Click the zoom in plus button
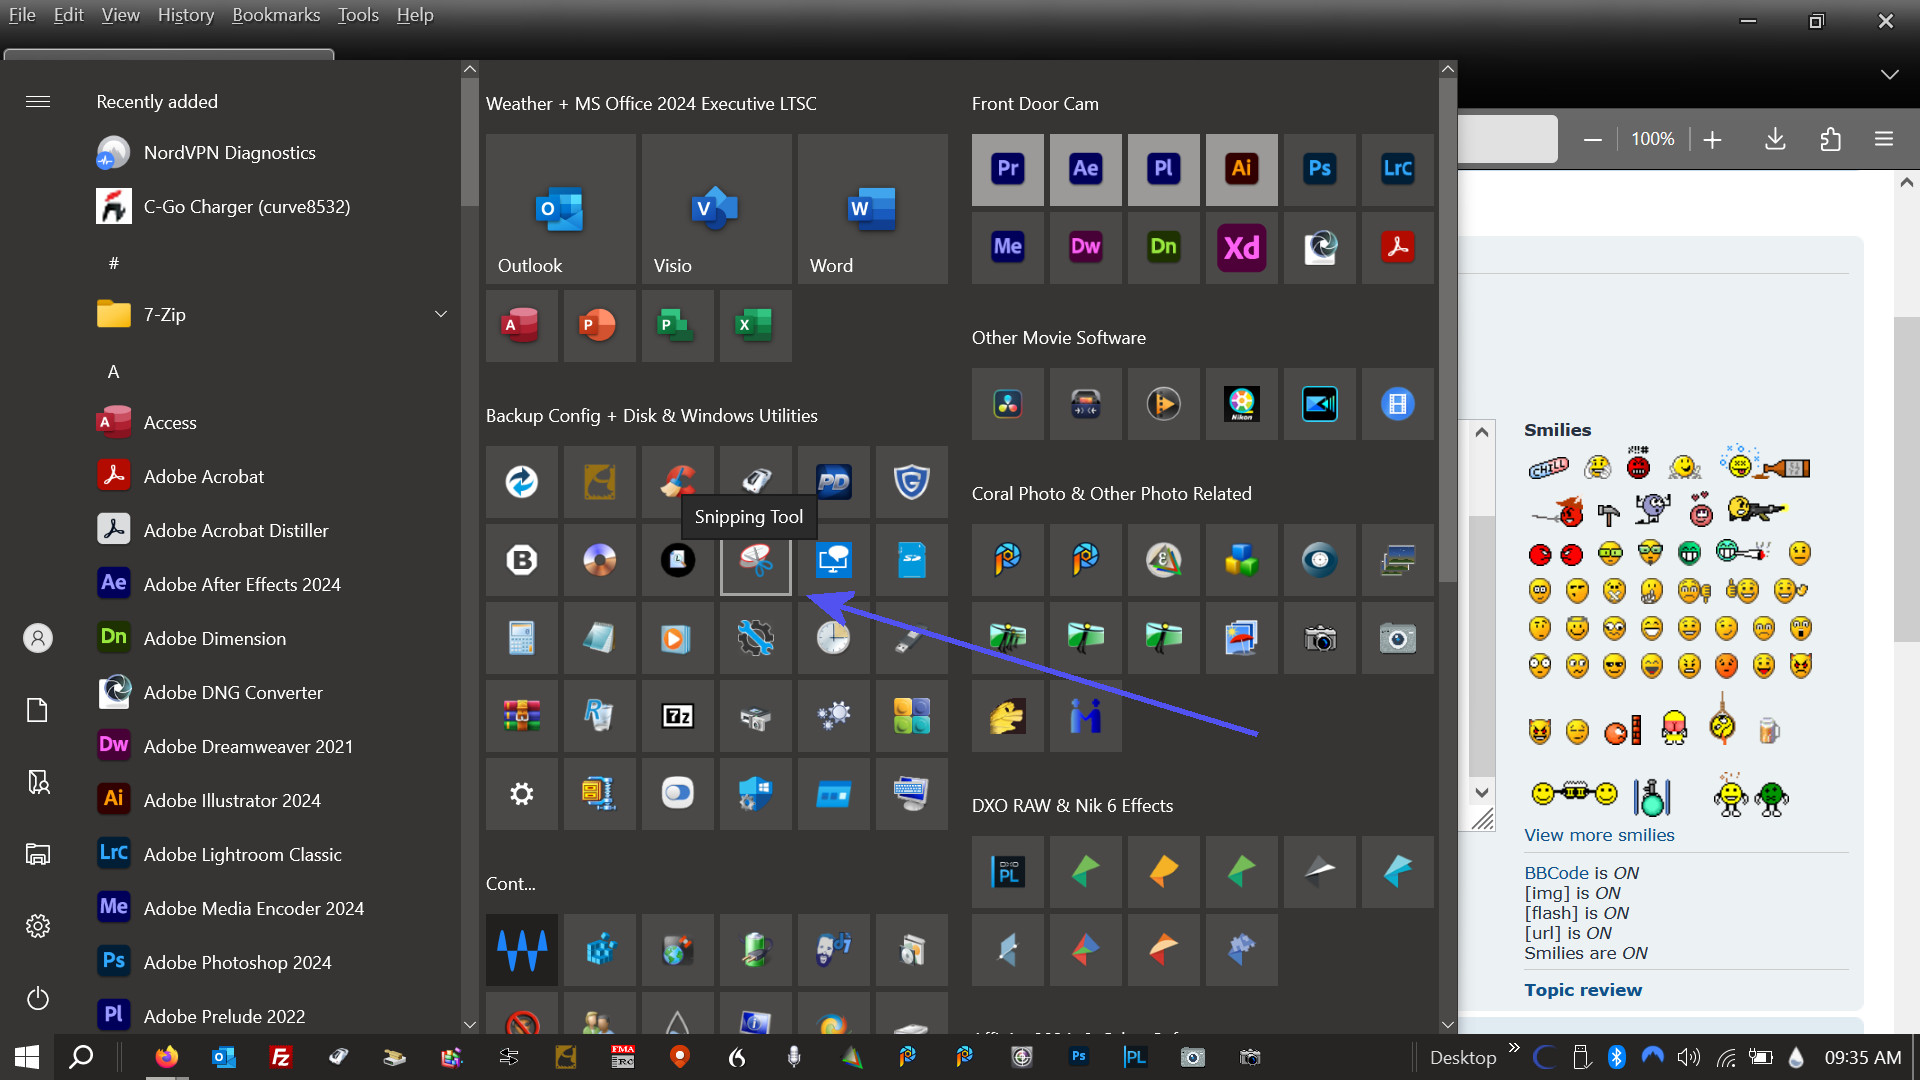This screenshot has height=1080, width=1920. point(1712,140)
